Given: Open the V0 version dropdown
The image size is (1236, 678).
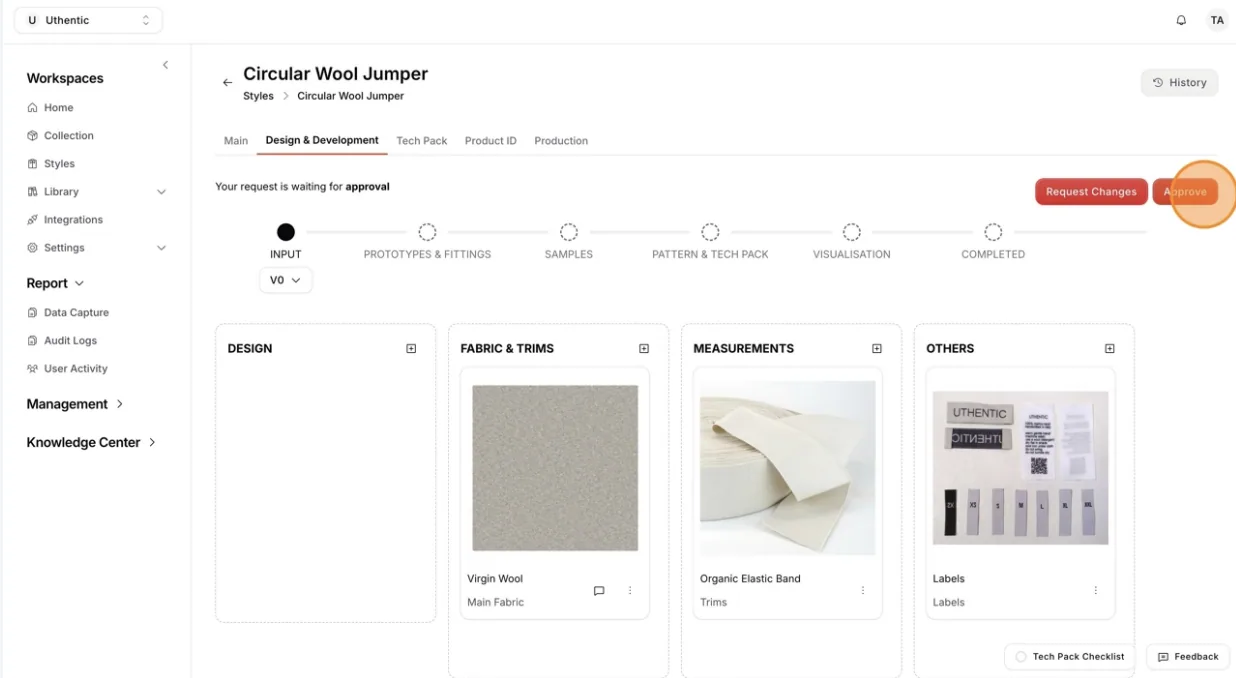Looking at the screenshot, I should [286, 281].
